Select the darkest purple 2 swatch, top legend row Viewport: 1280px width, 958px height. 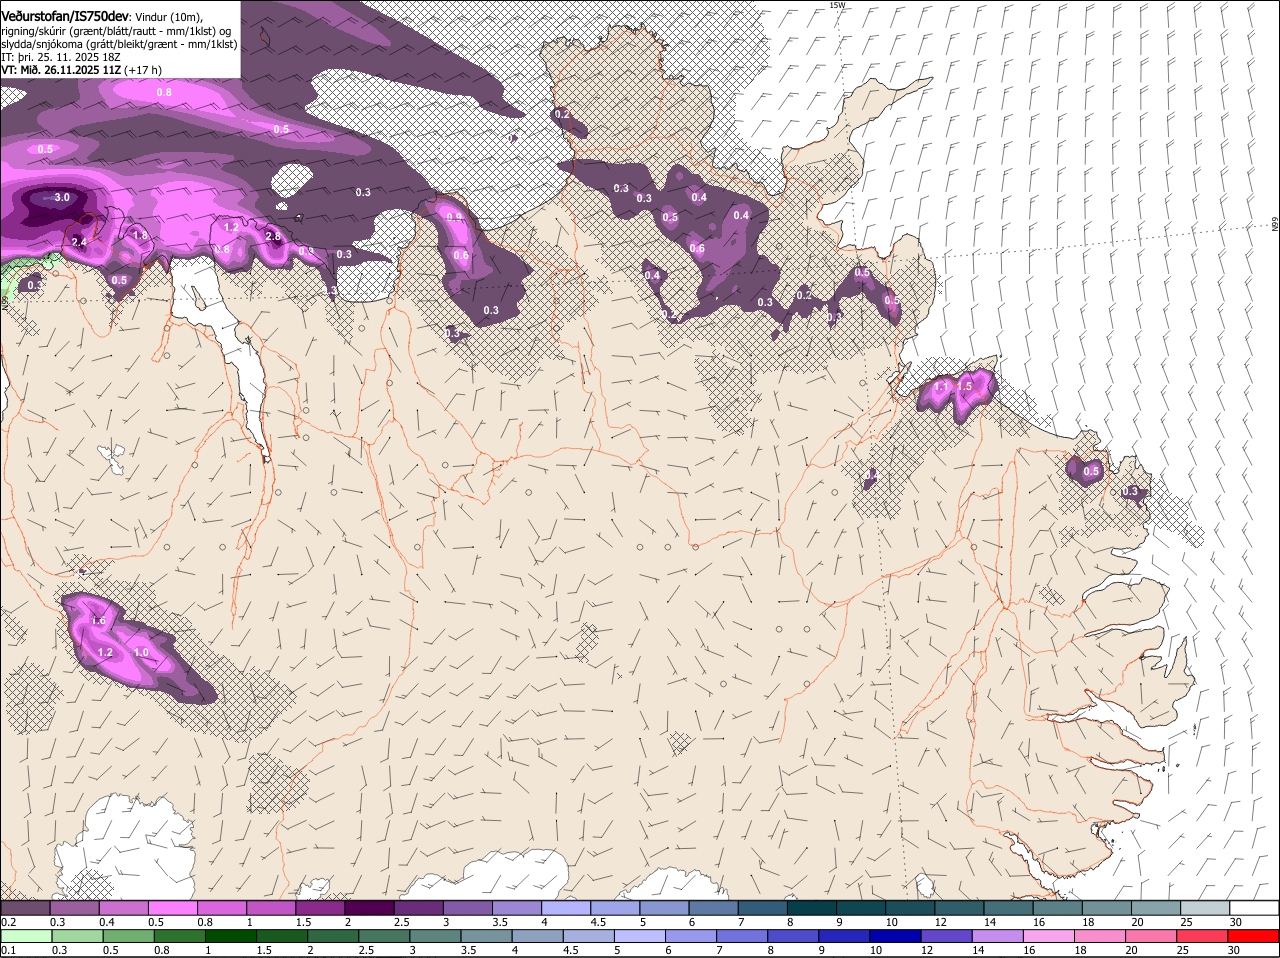[x=369, y=909]
